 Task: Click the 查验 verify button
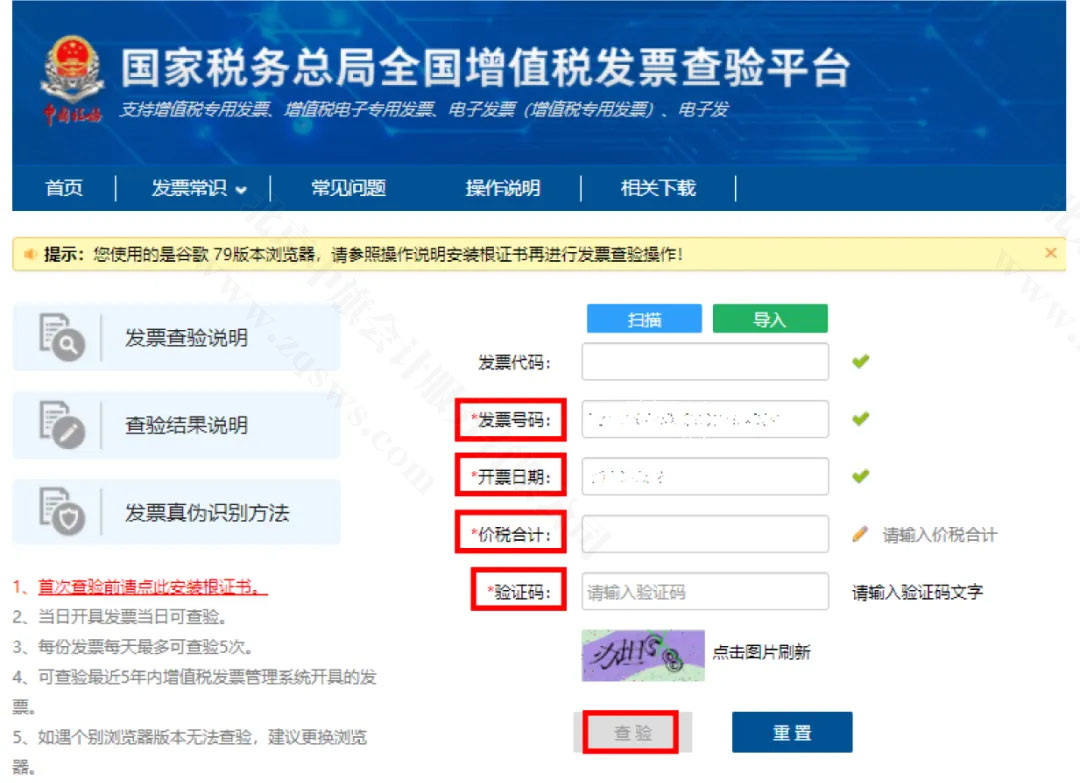(632, 731)
